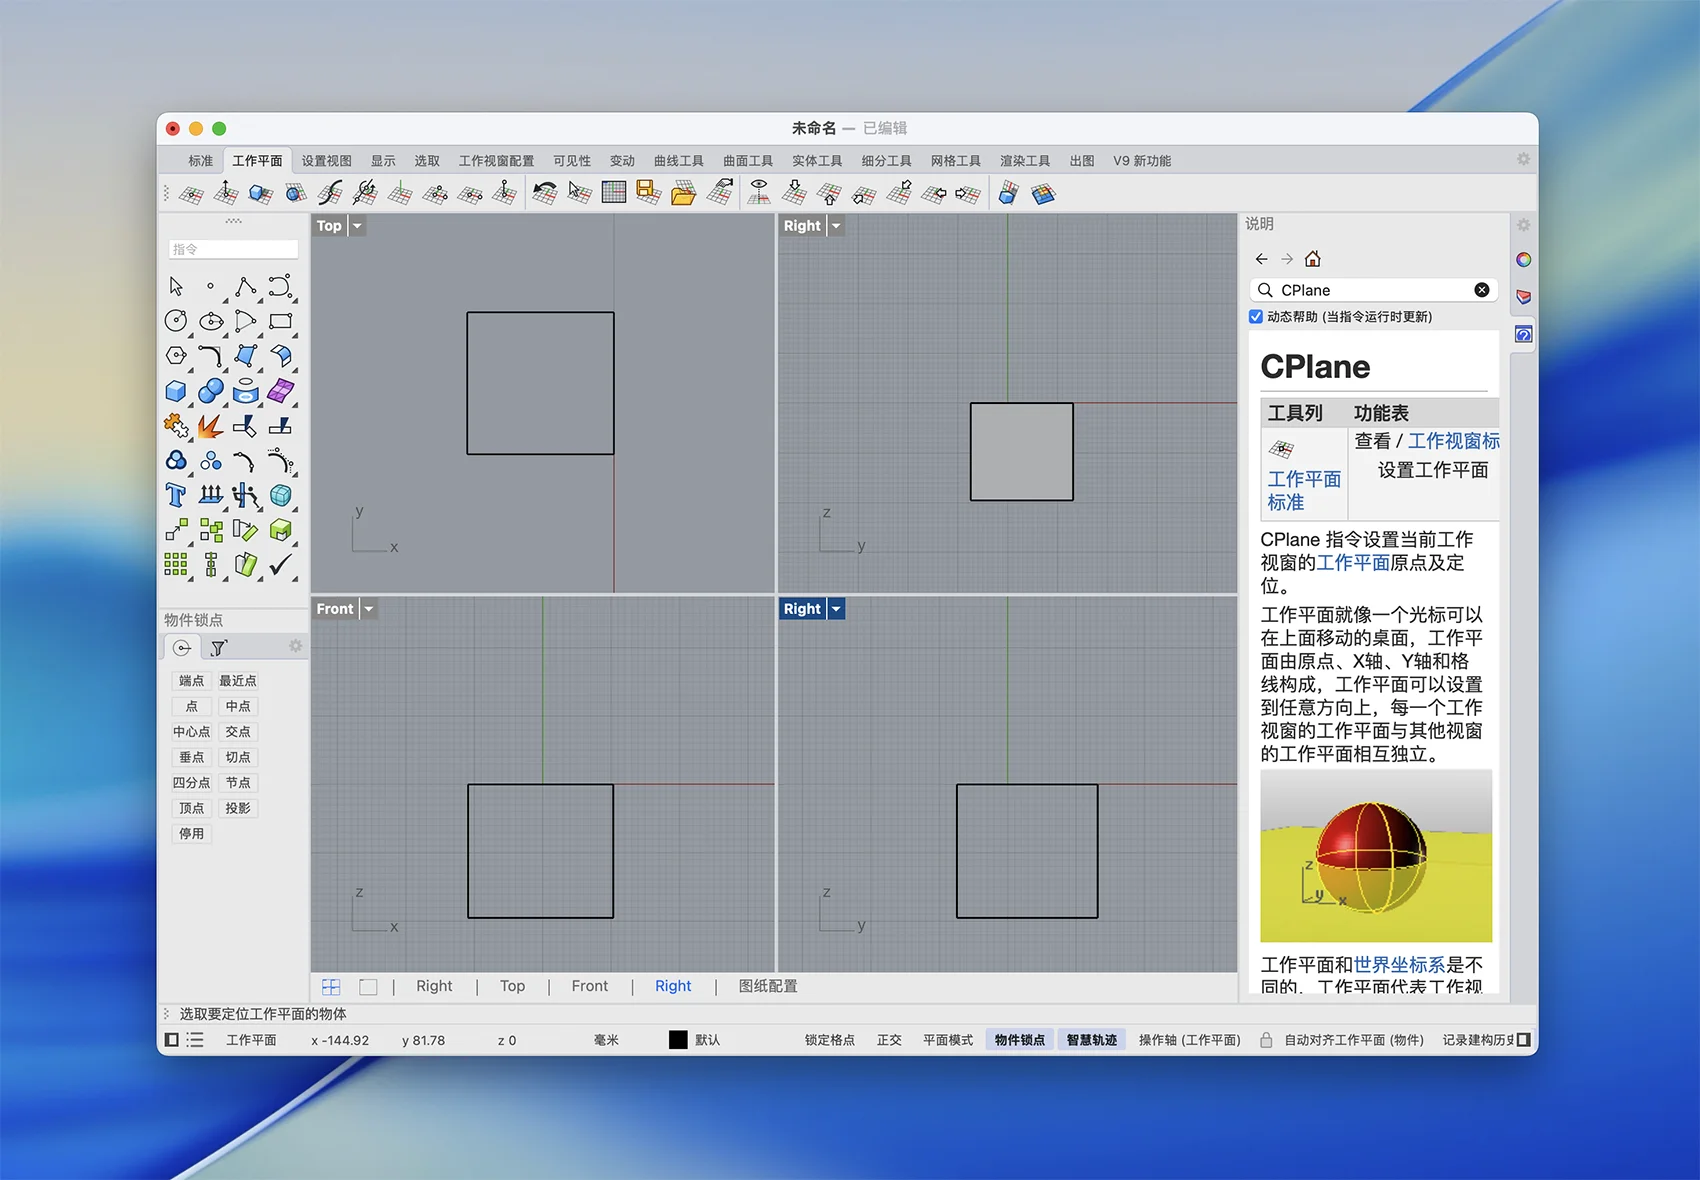This screenshot has width=1700, height=1180.
Task: Switch to the 曲线工具 toolbar tab
Action: click(x=678, y=161)
